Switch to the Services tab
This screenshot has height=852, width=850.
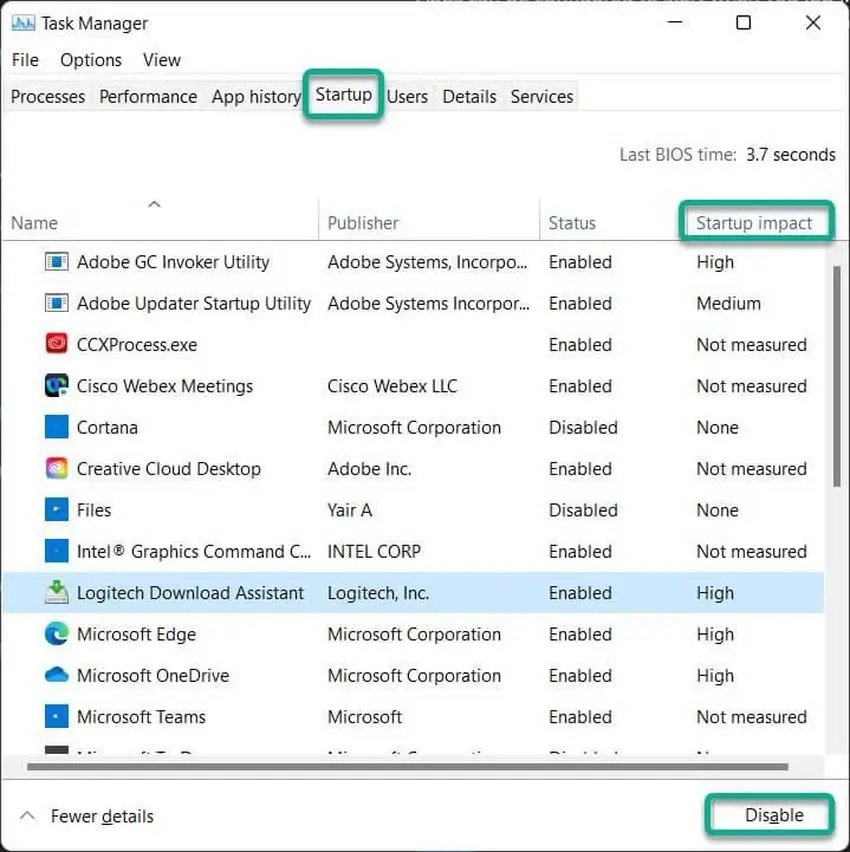[x=542, y=97]
